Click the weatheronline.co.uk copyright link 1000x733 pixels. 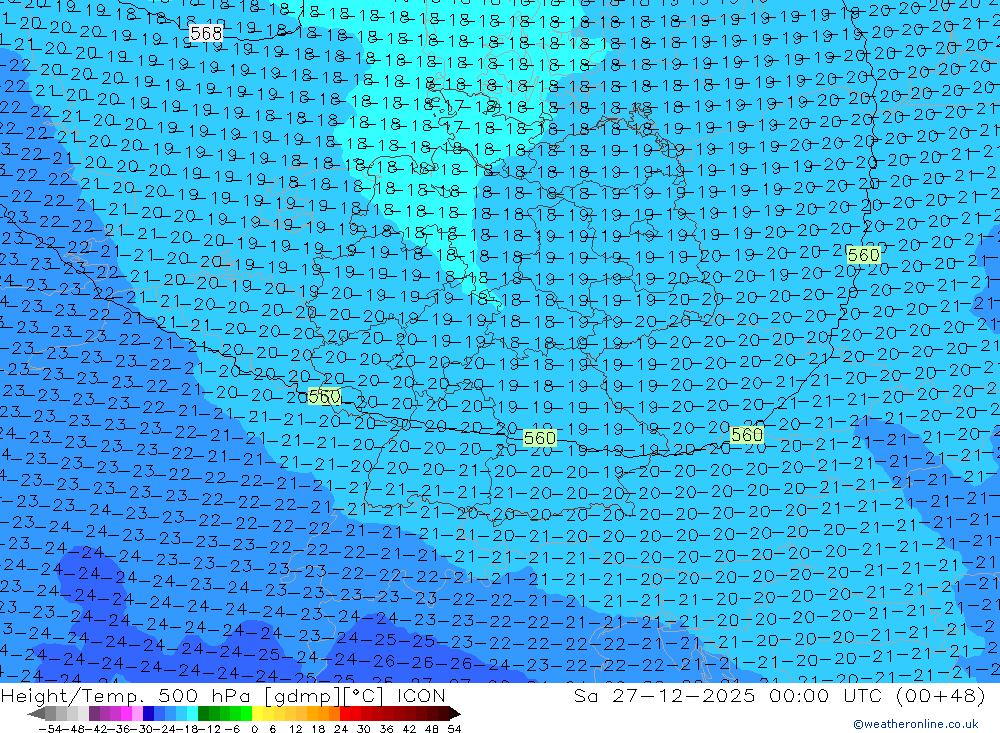coord(916,724)
